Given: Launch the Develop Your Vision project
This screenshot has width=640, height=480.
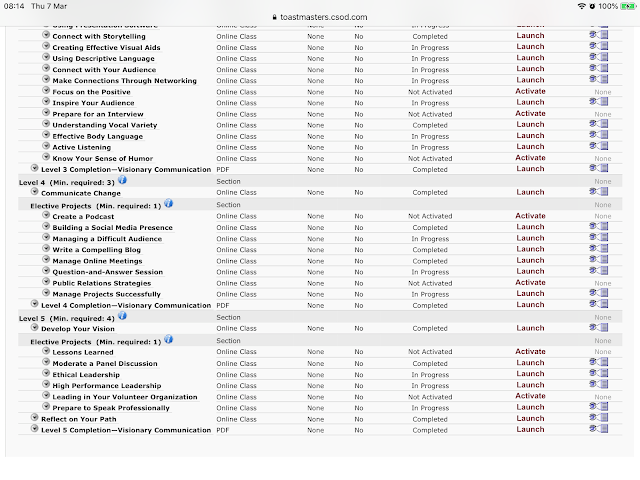Looking at the screenshot, I should [530, 328].
